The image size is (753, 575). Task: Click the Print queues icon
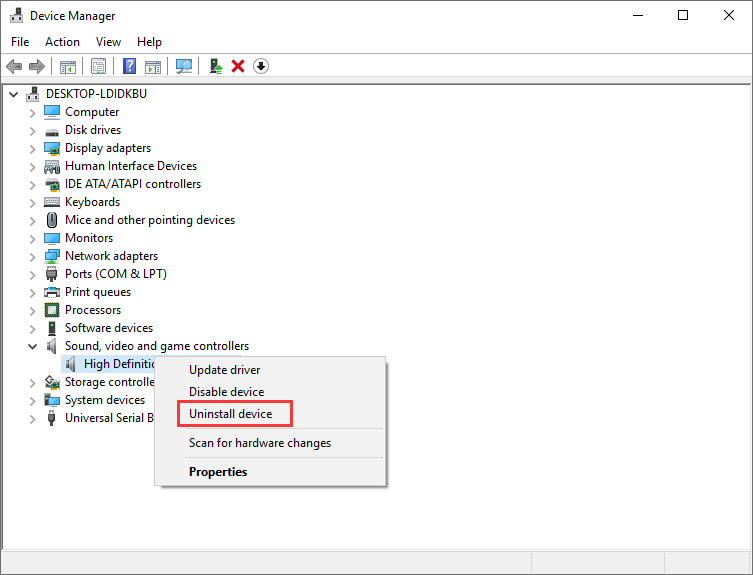[x=52, y=292]
